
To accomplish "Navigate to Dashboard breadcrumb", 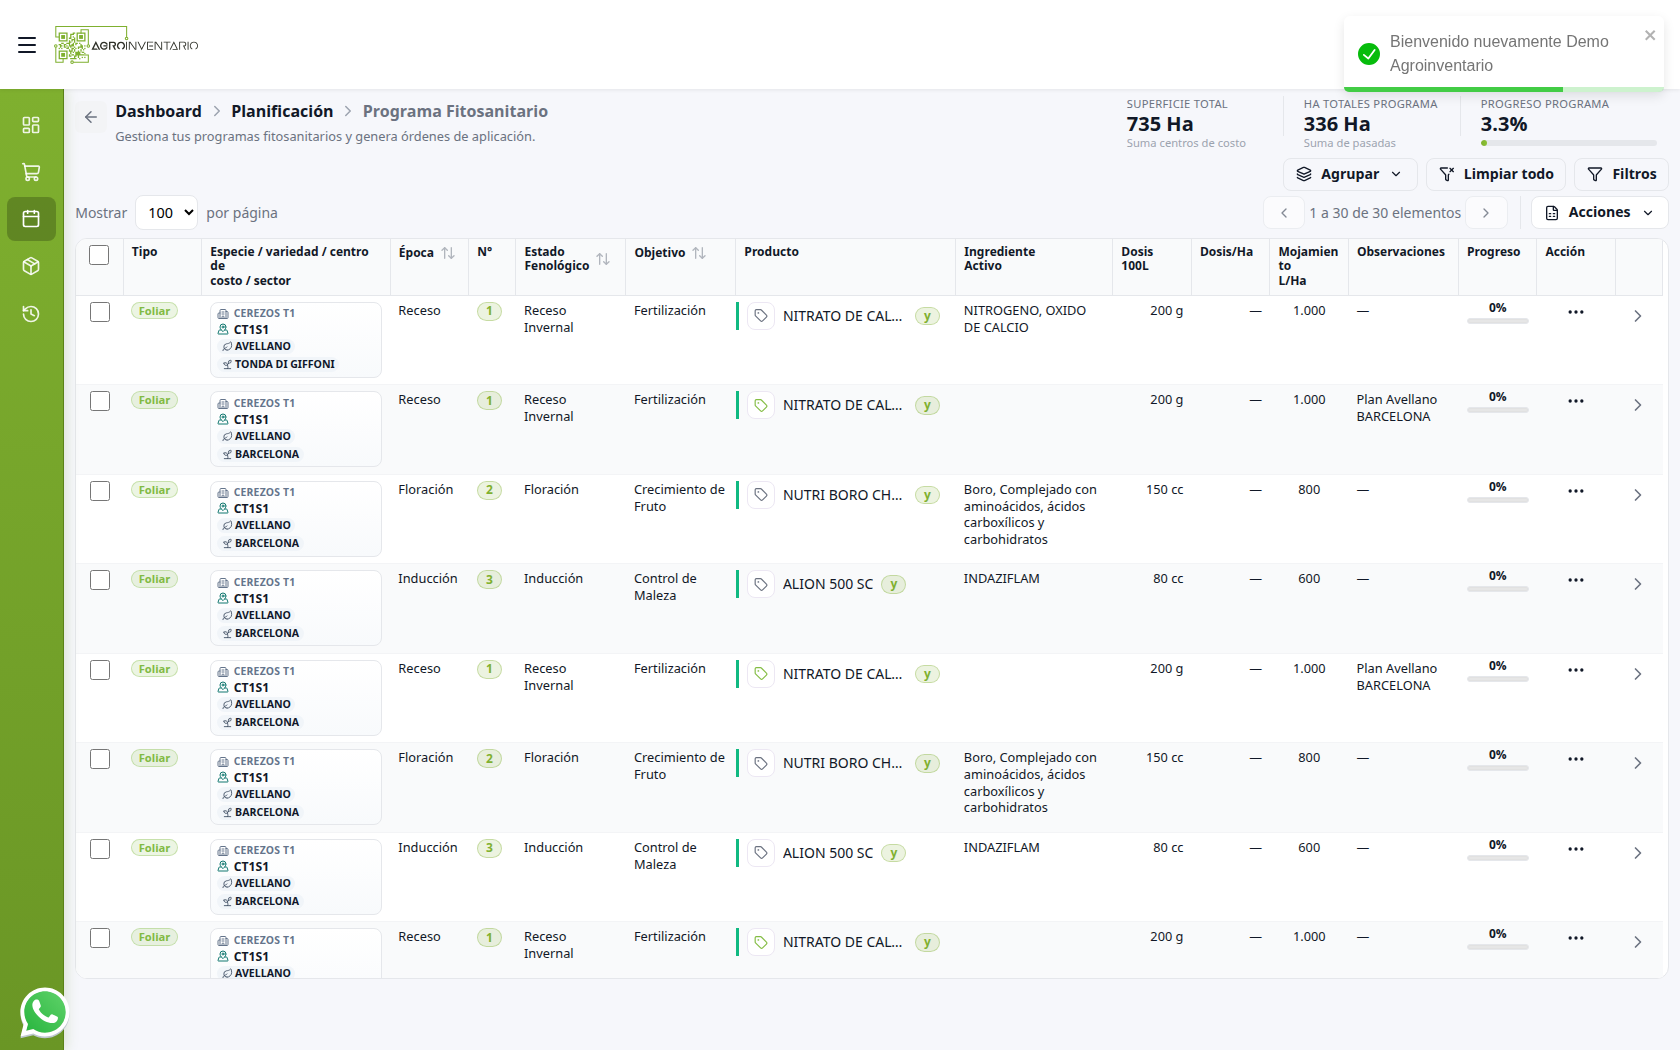I will (158, 111).
